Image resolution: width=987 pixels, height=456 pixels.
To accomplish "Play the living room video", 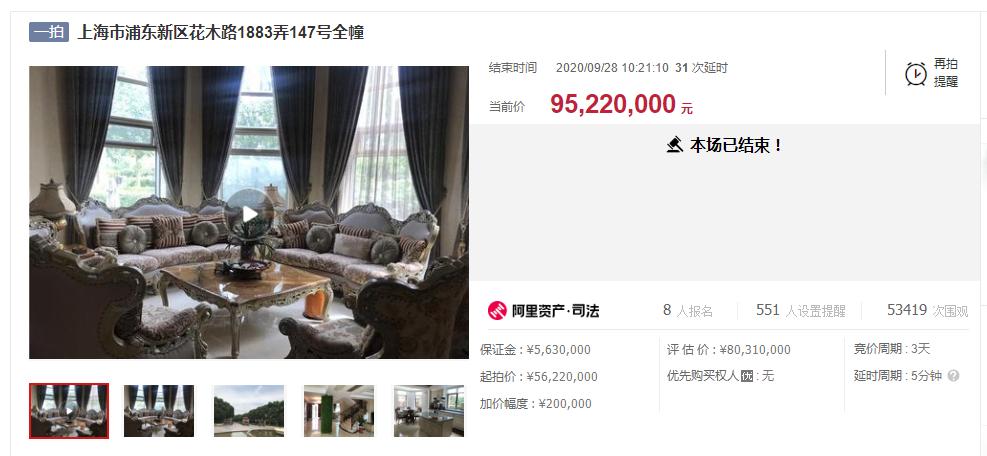I will [x=249, y=213].
